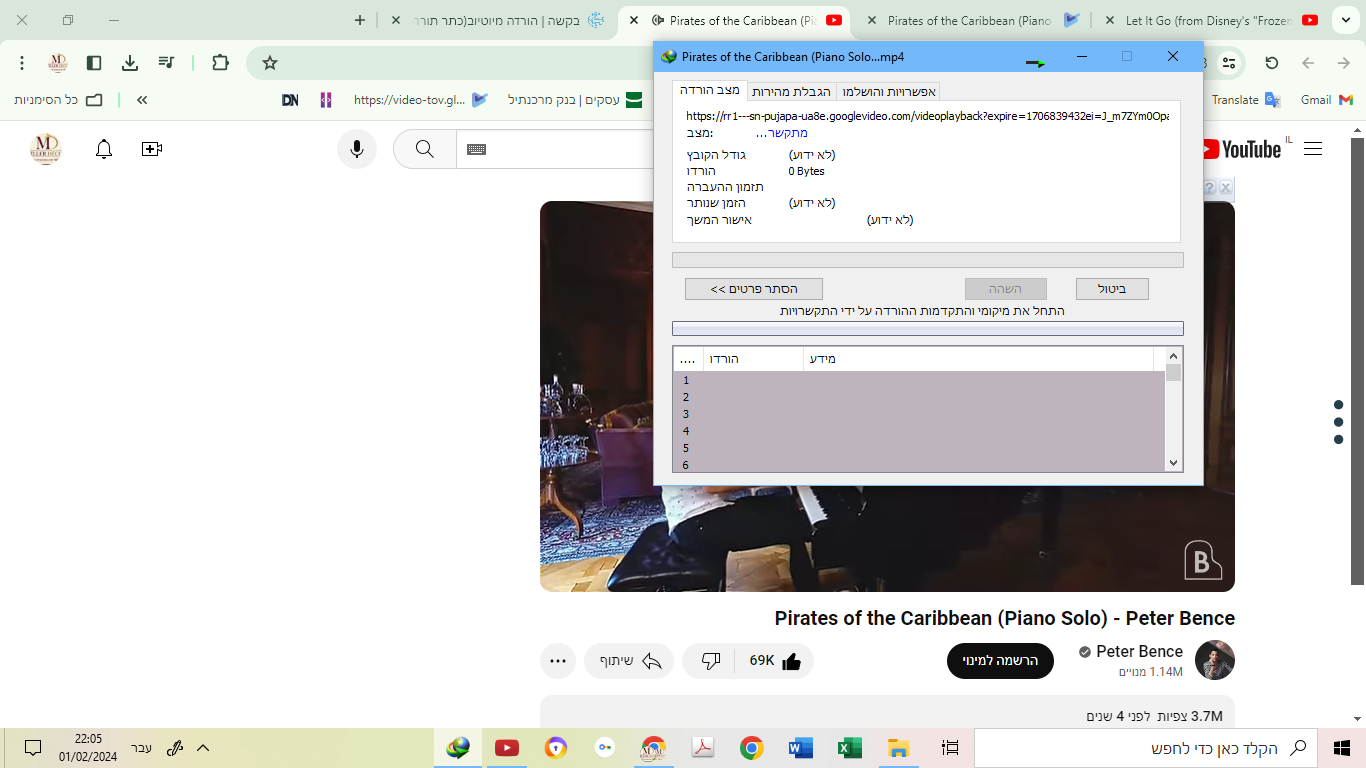Image resolution: width=1366 pixels, height=768 pixels.
Task: Click the main download progress bar
Action: [927, 260]
